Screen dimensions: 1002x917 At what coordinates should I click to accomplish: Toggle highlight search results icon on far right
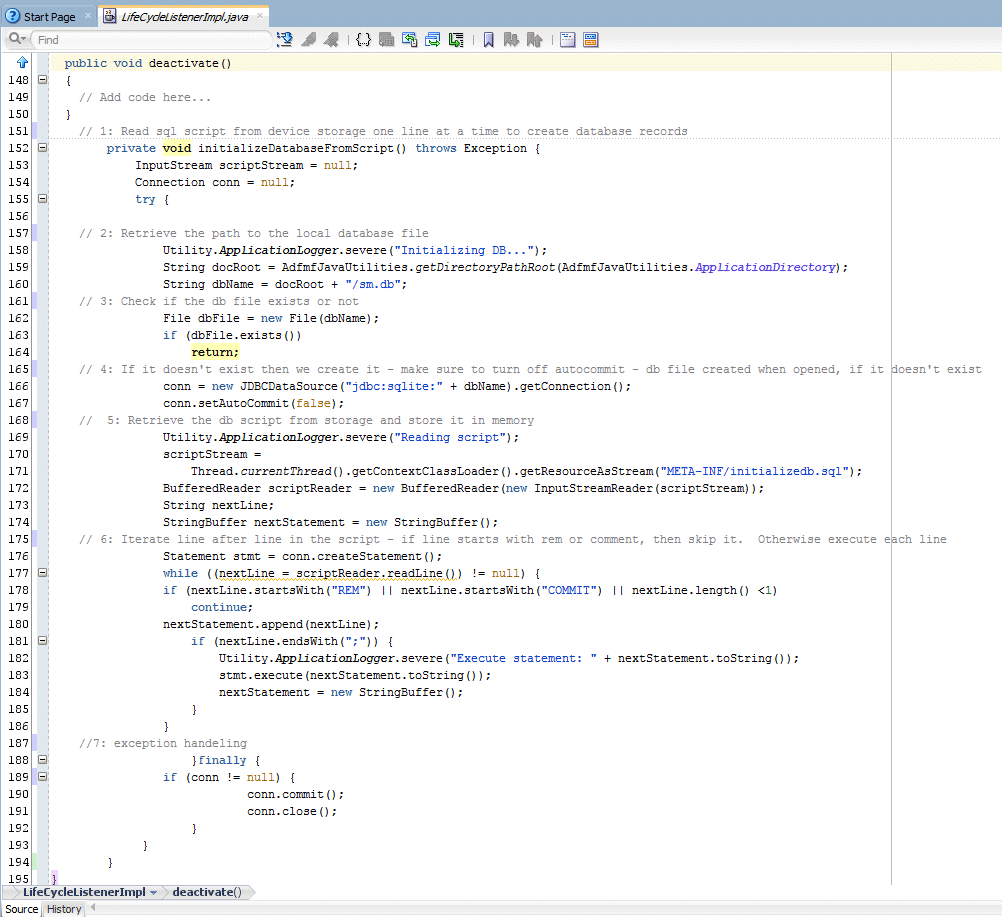click(x=590, y=39)
